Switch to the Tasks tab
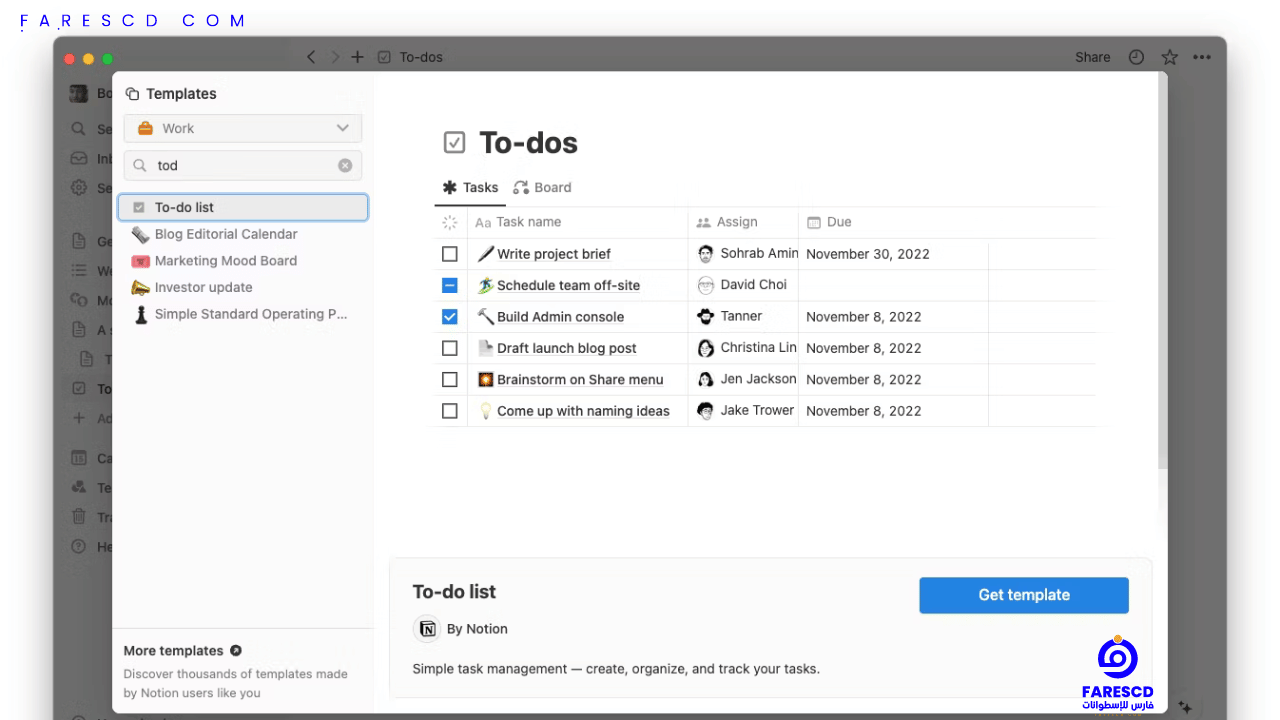The image size is (1280, 720). coord(470,187)
